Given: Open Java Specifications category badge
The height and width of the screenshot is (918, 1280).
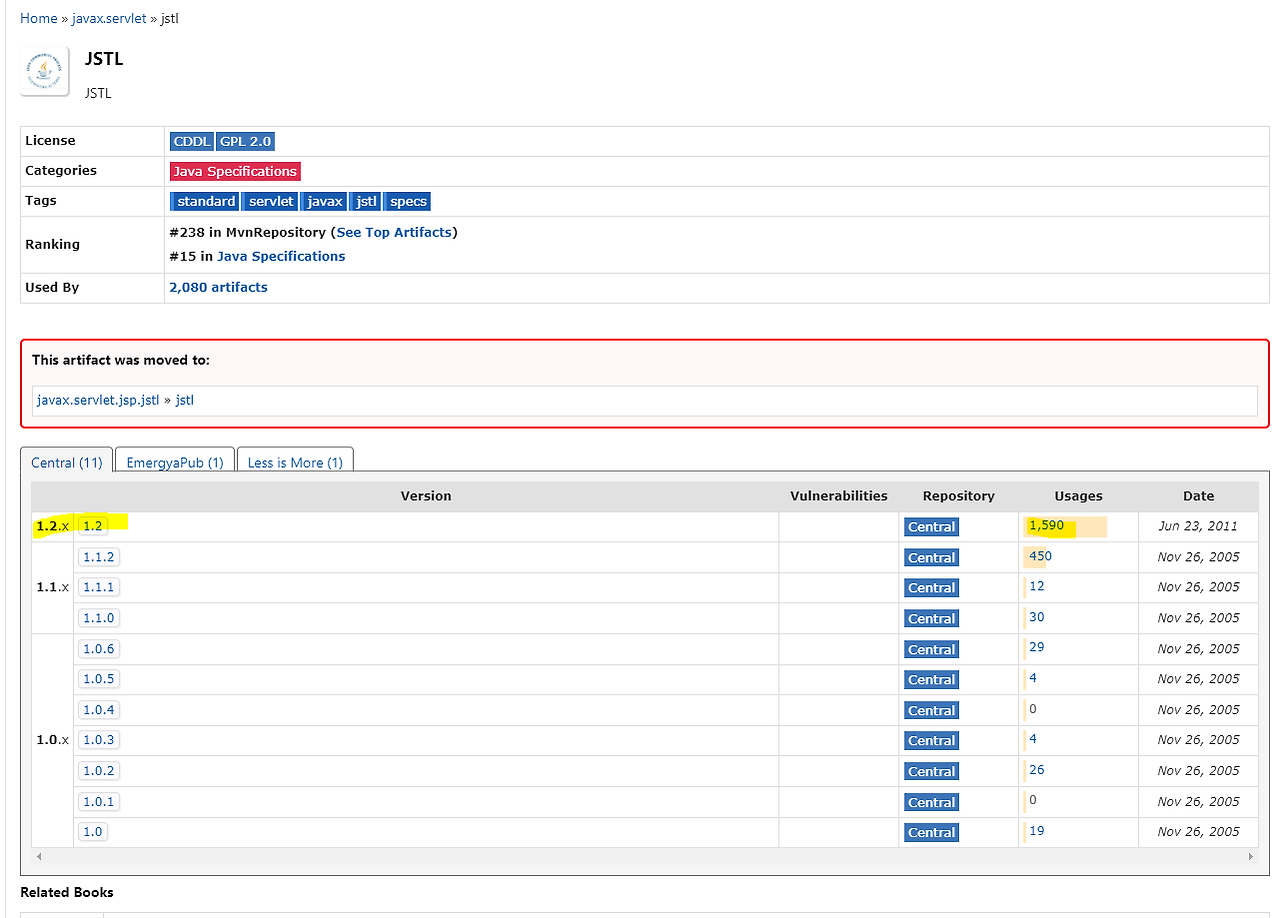Looking at the screenshot, I should tap(235, 172).
